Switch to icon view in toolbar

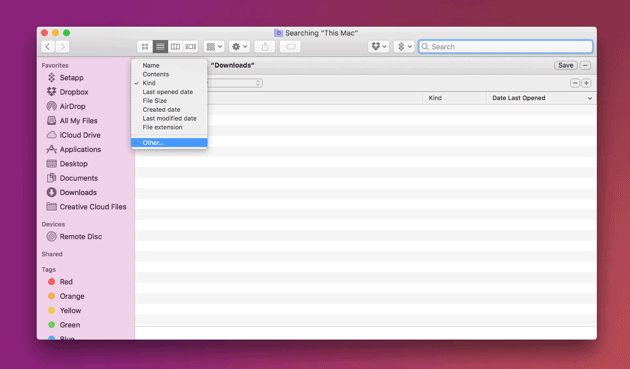[x=145, y=47]
